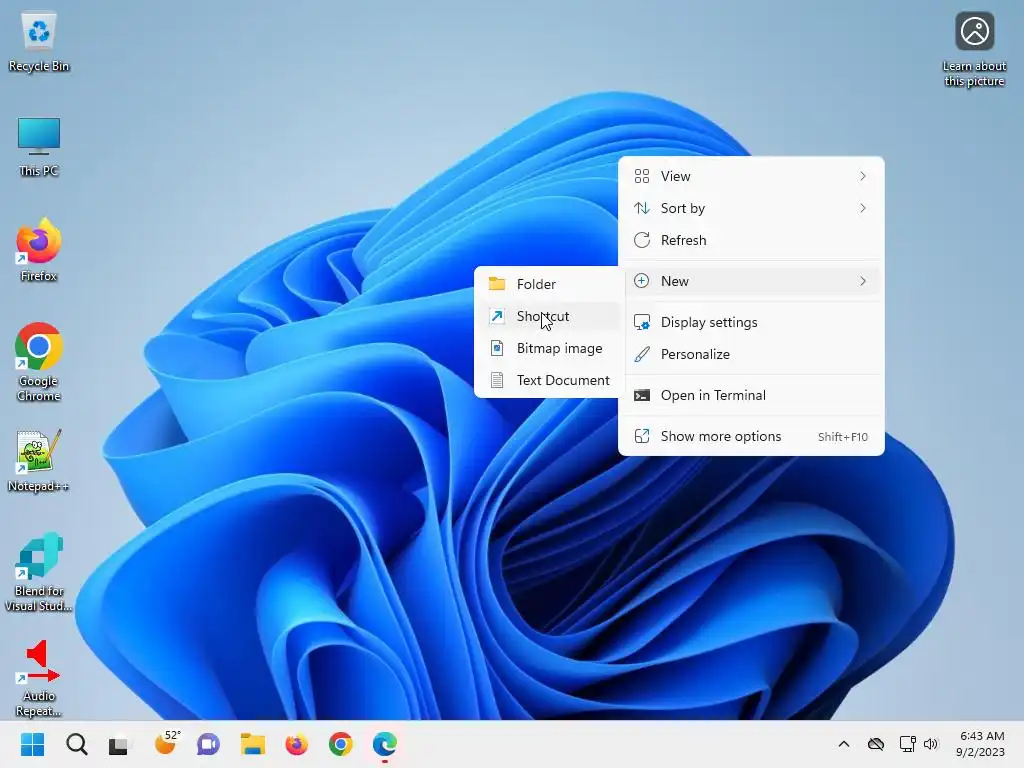Screen dimensions: 1024x768
Task: Select Blend for Visual Studio shortcut
Action: coord(39,573)
